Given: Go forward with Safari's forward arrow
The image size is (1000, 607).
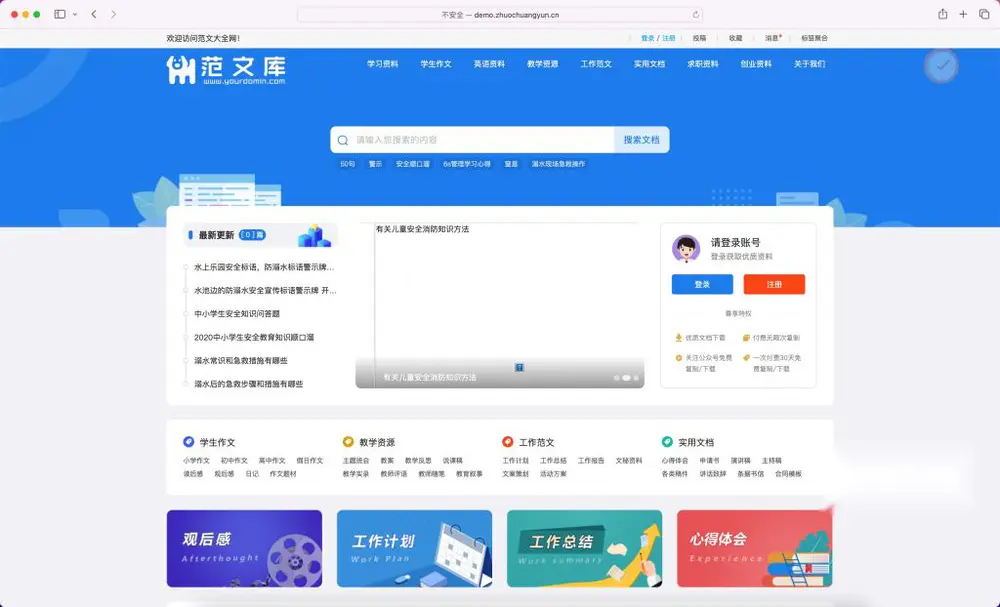Looking at the screenshot, I should point(114,14).
